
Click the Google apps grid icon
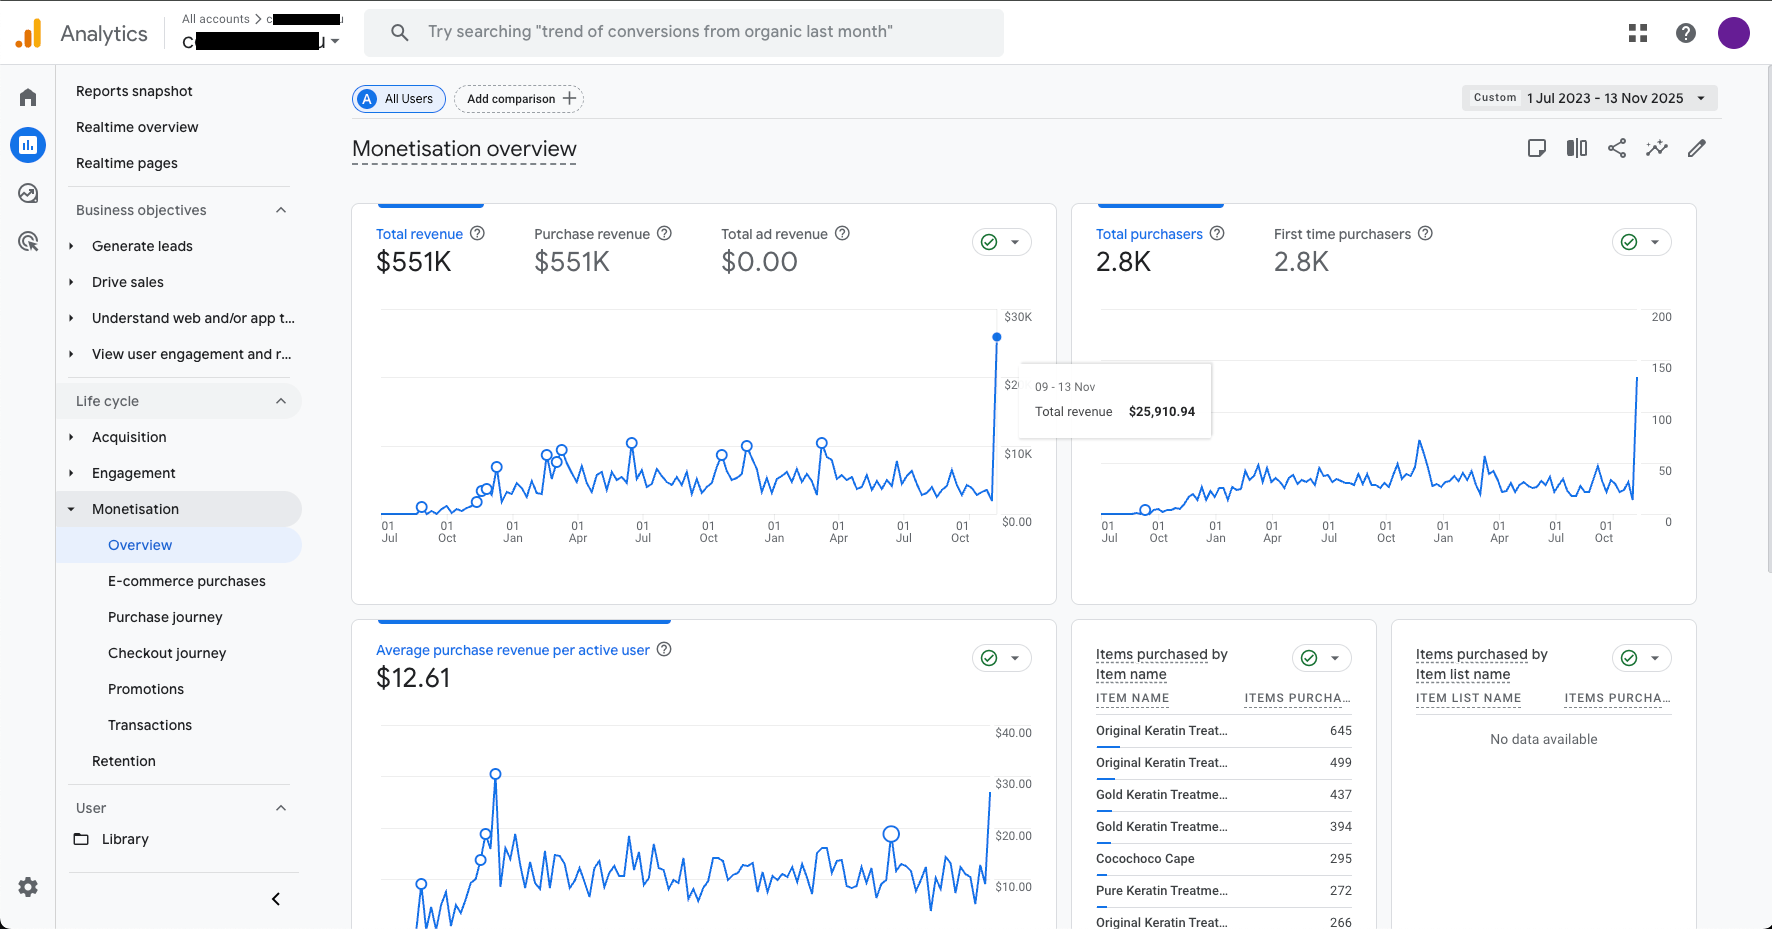(x=1637, y=33)
